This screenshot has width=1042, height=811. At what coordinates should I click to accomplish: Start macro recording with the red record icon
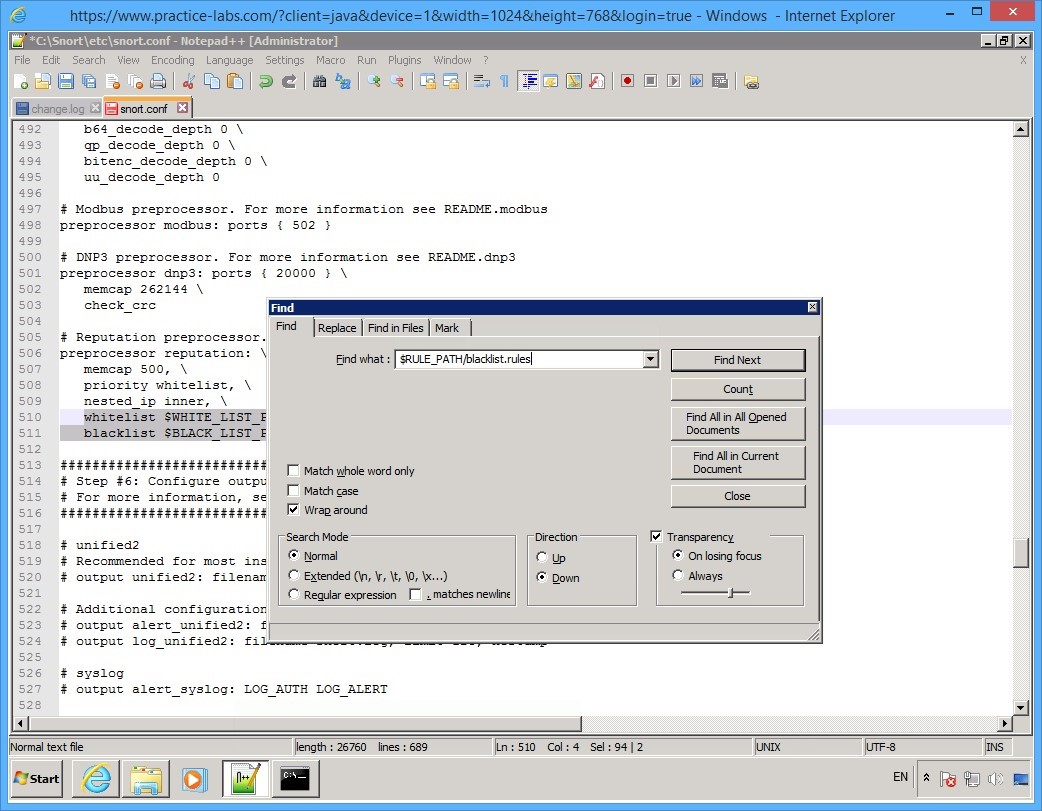tap(627, 81)
